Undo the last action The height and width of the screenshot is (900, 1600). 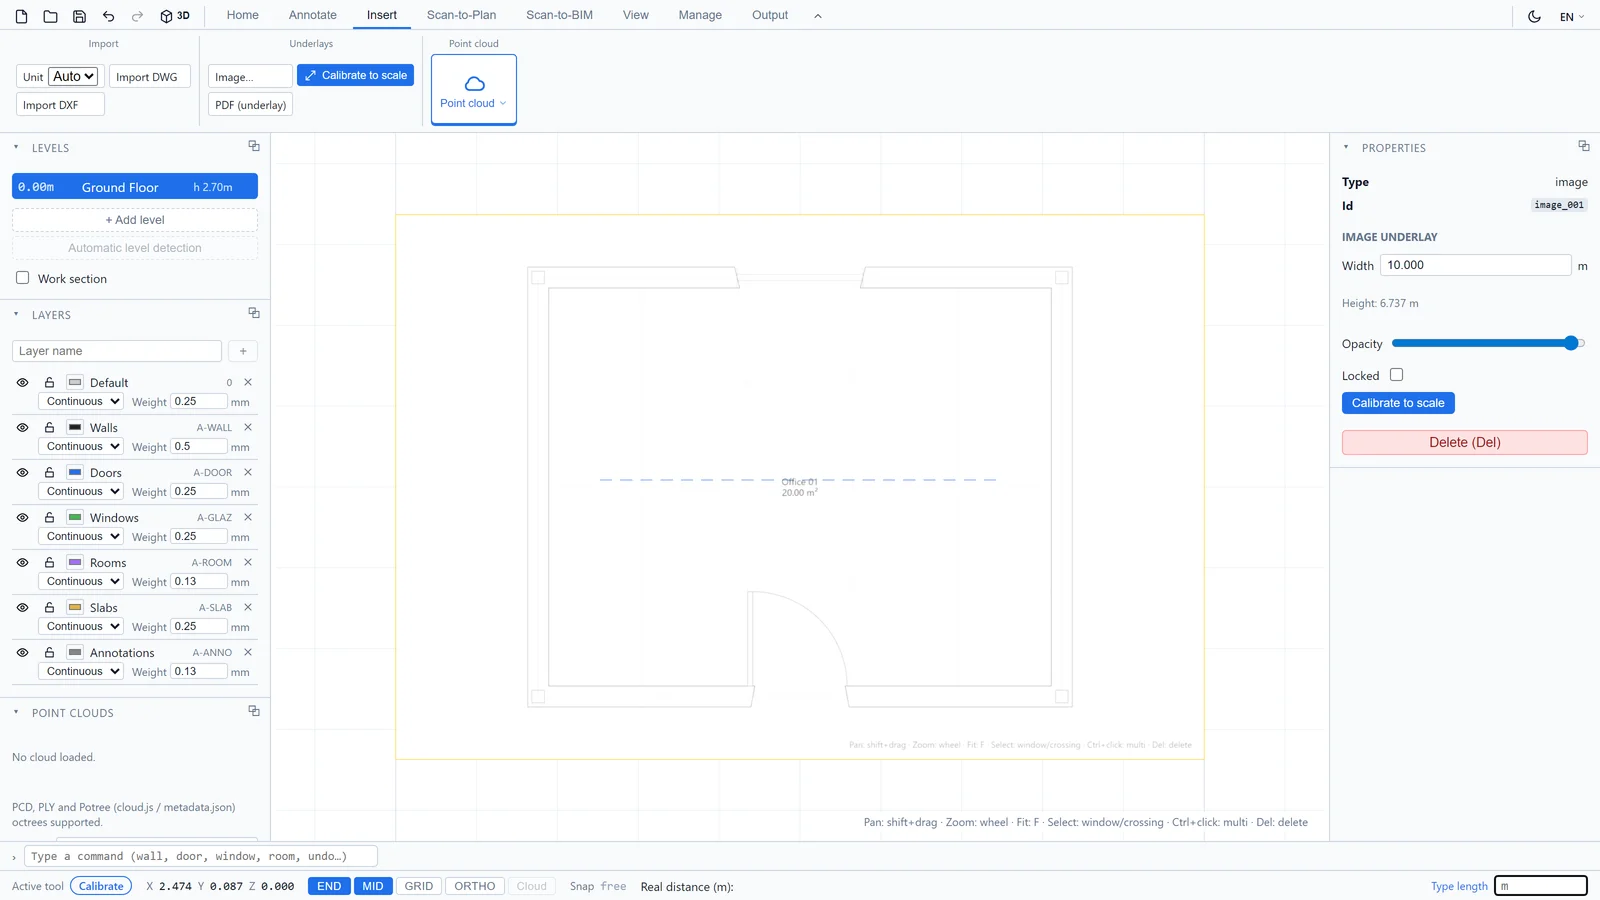pyautogui.click(x=108, y=16)
